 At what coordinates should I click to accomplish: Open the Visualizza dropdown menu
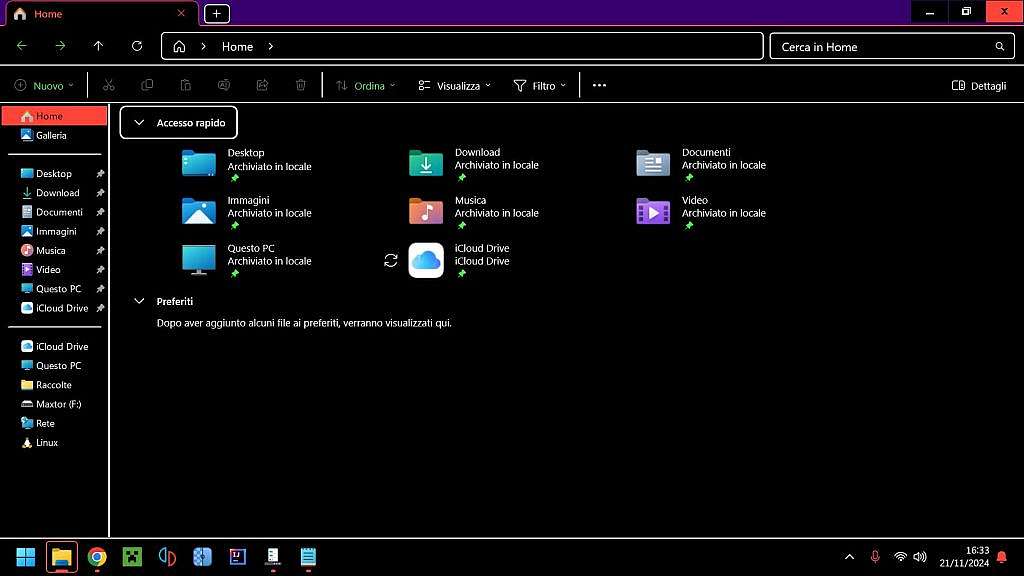[454, 85]
